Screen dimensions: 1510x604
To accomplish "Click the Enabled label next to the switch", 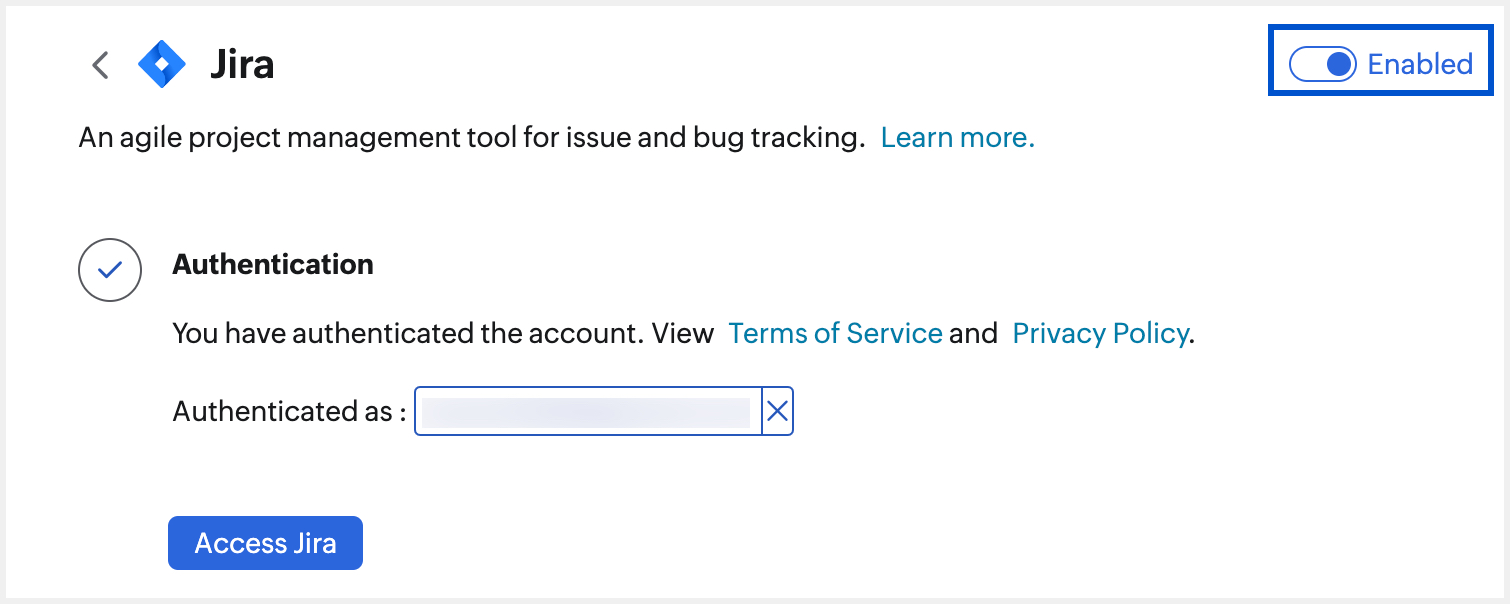I will [1418, 64].
